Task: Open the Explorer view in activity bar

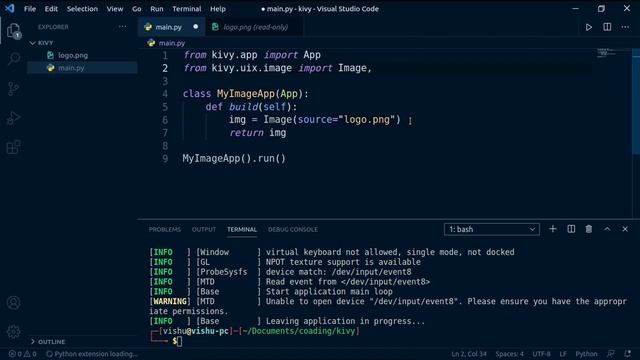Action: coord(13,31)
